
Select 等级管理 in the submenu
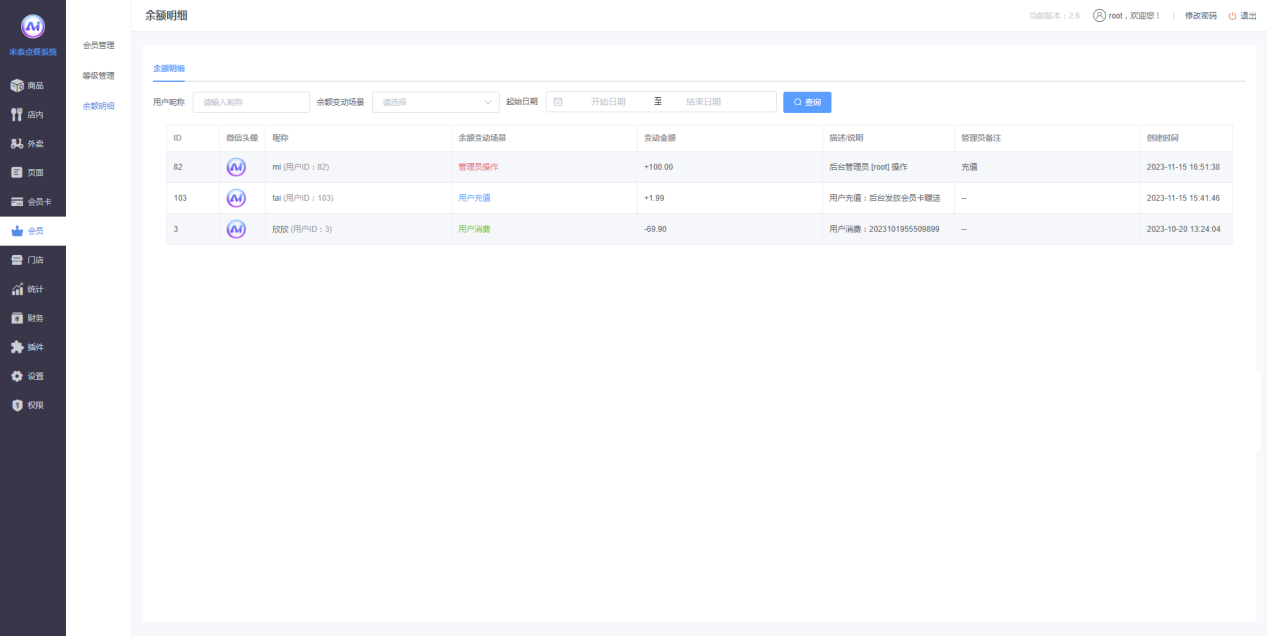[x=98, y=75]
